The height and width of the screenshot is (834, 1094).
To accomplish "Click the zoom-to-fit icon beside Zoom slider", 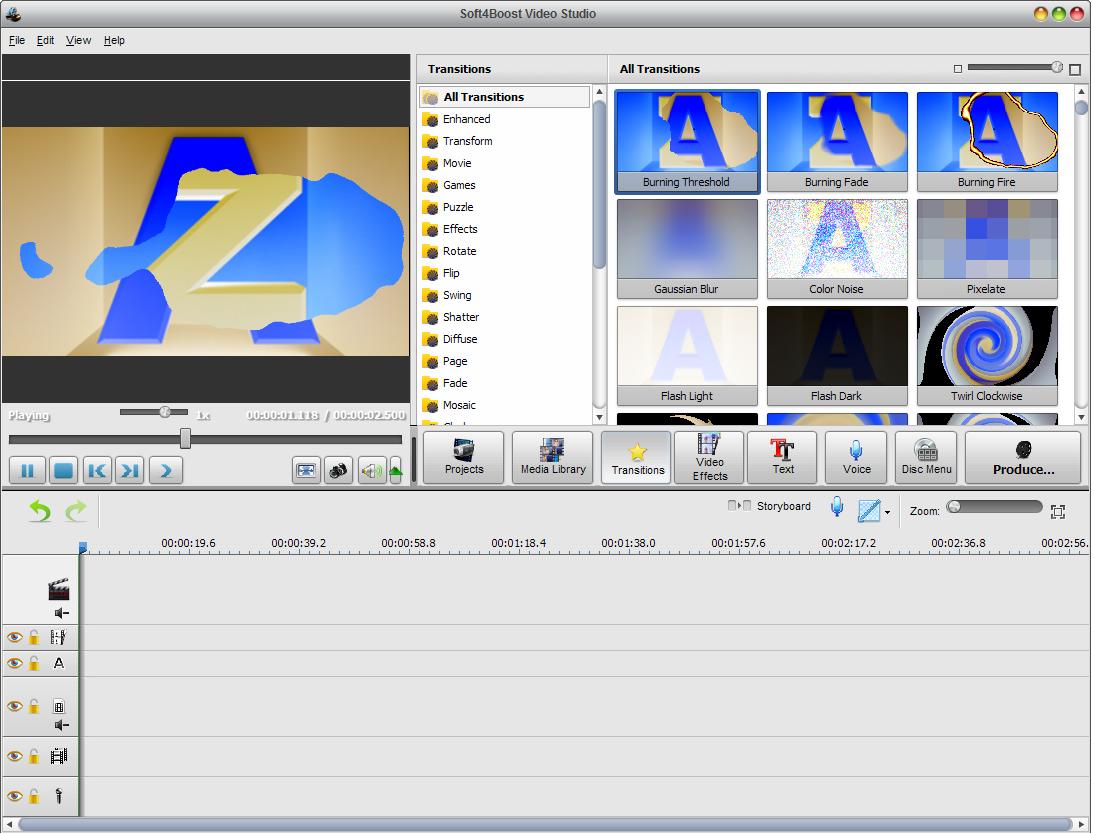I will click(1058, 511).
